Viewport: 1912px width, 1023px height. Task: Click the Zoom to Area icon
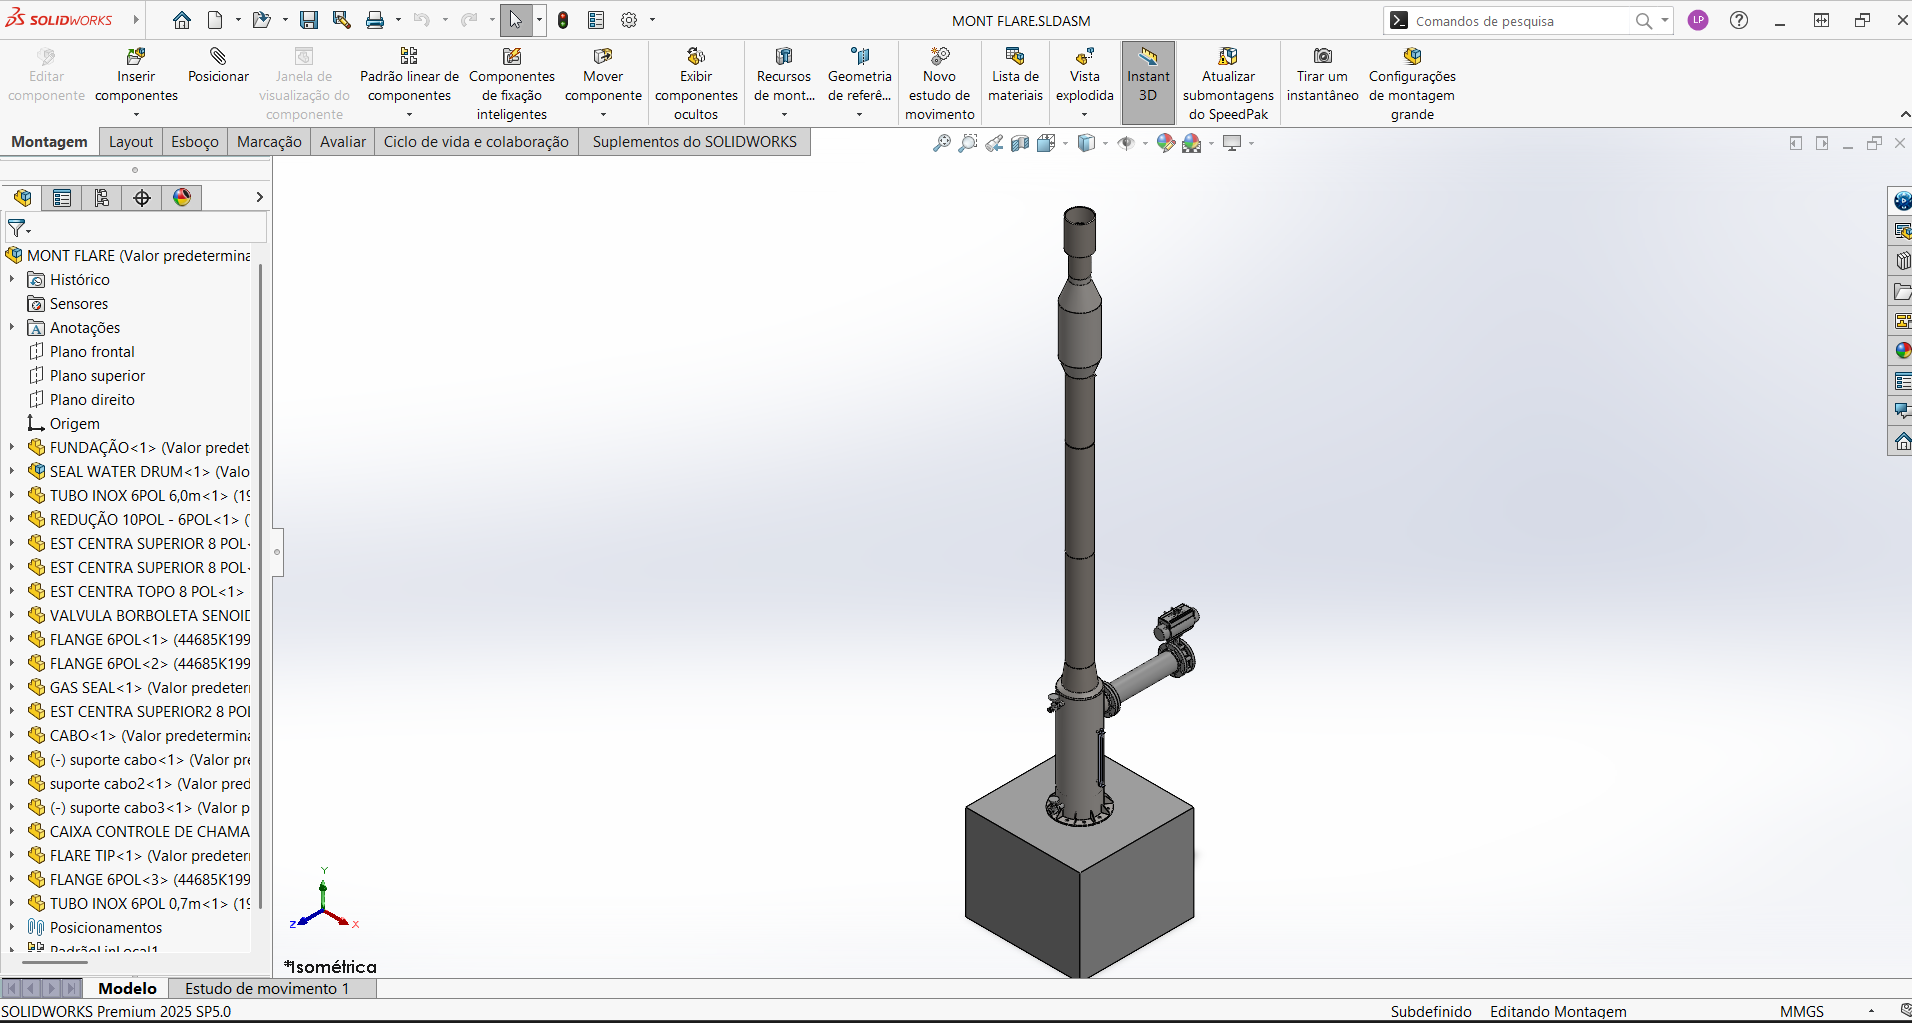[x=968, y=143]
